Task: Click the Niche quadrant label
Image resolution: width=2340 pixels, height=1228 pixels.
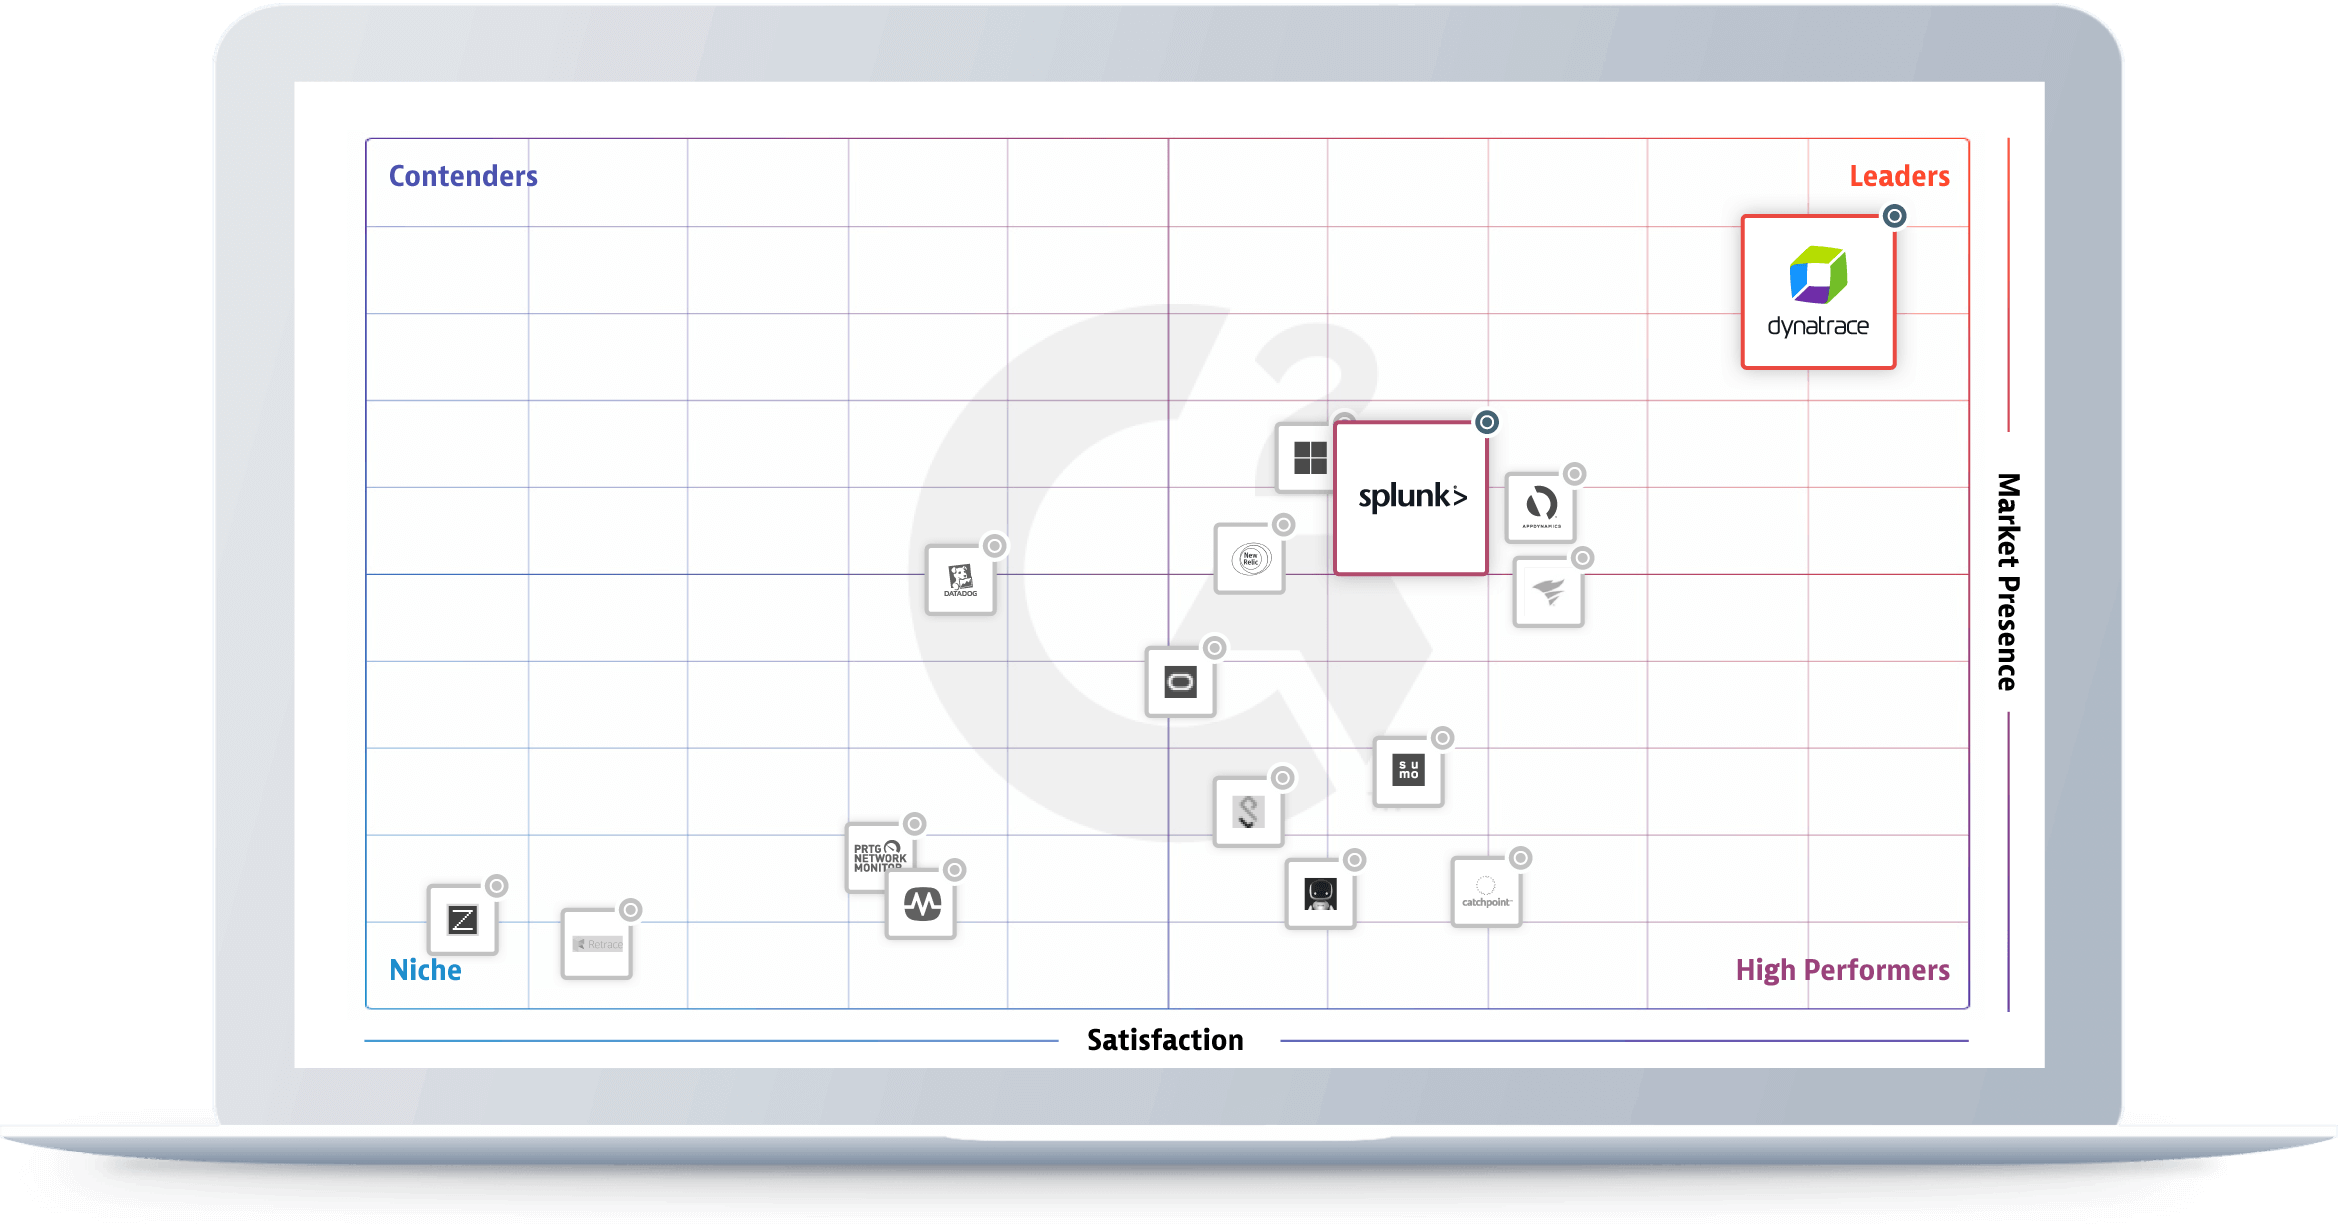Action: tap(425, 970)
